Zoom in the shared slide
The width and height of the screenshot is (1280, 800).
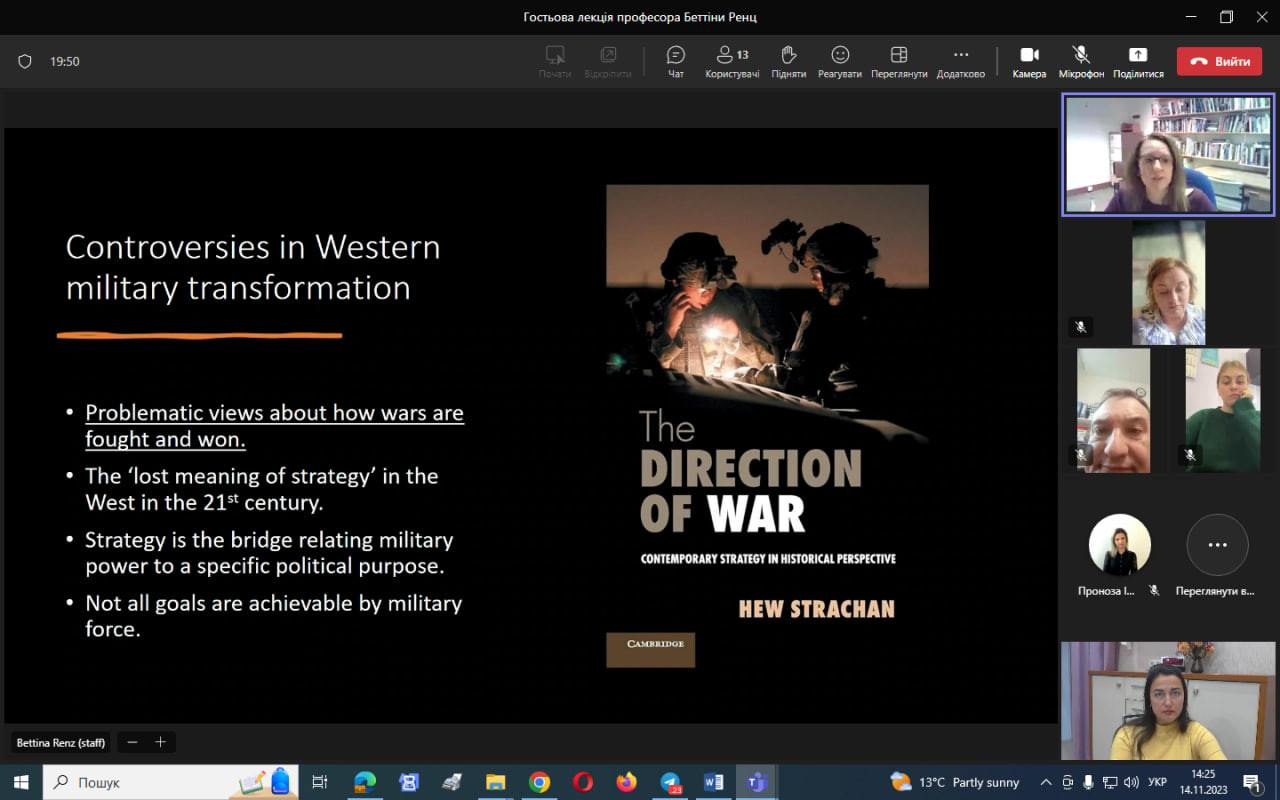[x=159, y=742]
